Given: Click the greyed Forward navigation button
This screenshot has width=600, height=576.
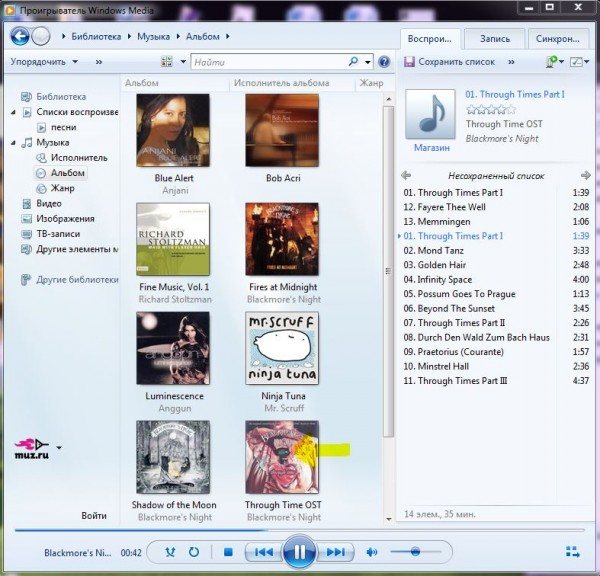Looking at the screenshot, I should point(41,36).
